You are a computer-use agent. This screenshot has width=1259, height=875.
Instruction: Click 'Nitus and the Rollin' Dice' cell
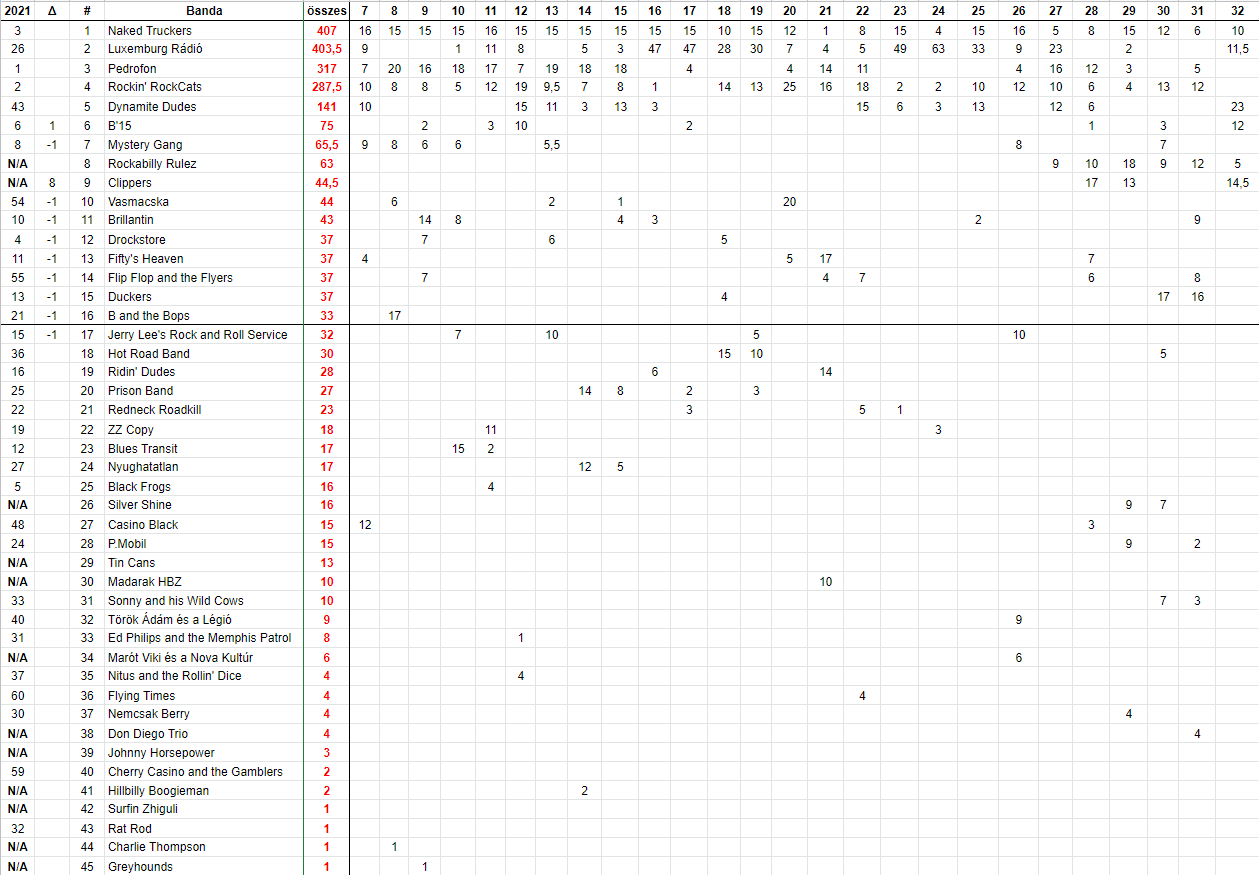(204, 676)
